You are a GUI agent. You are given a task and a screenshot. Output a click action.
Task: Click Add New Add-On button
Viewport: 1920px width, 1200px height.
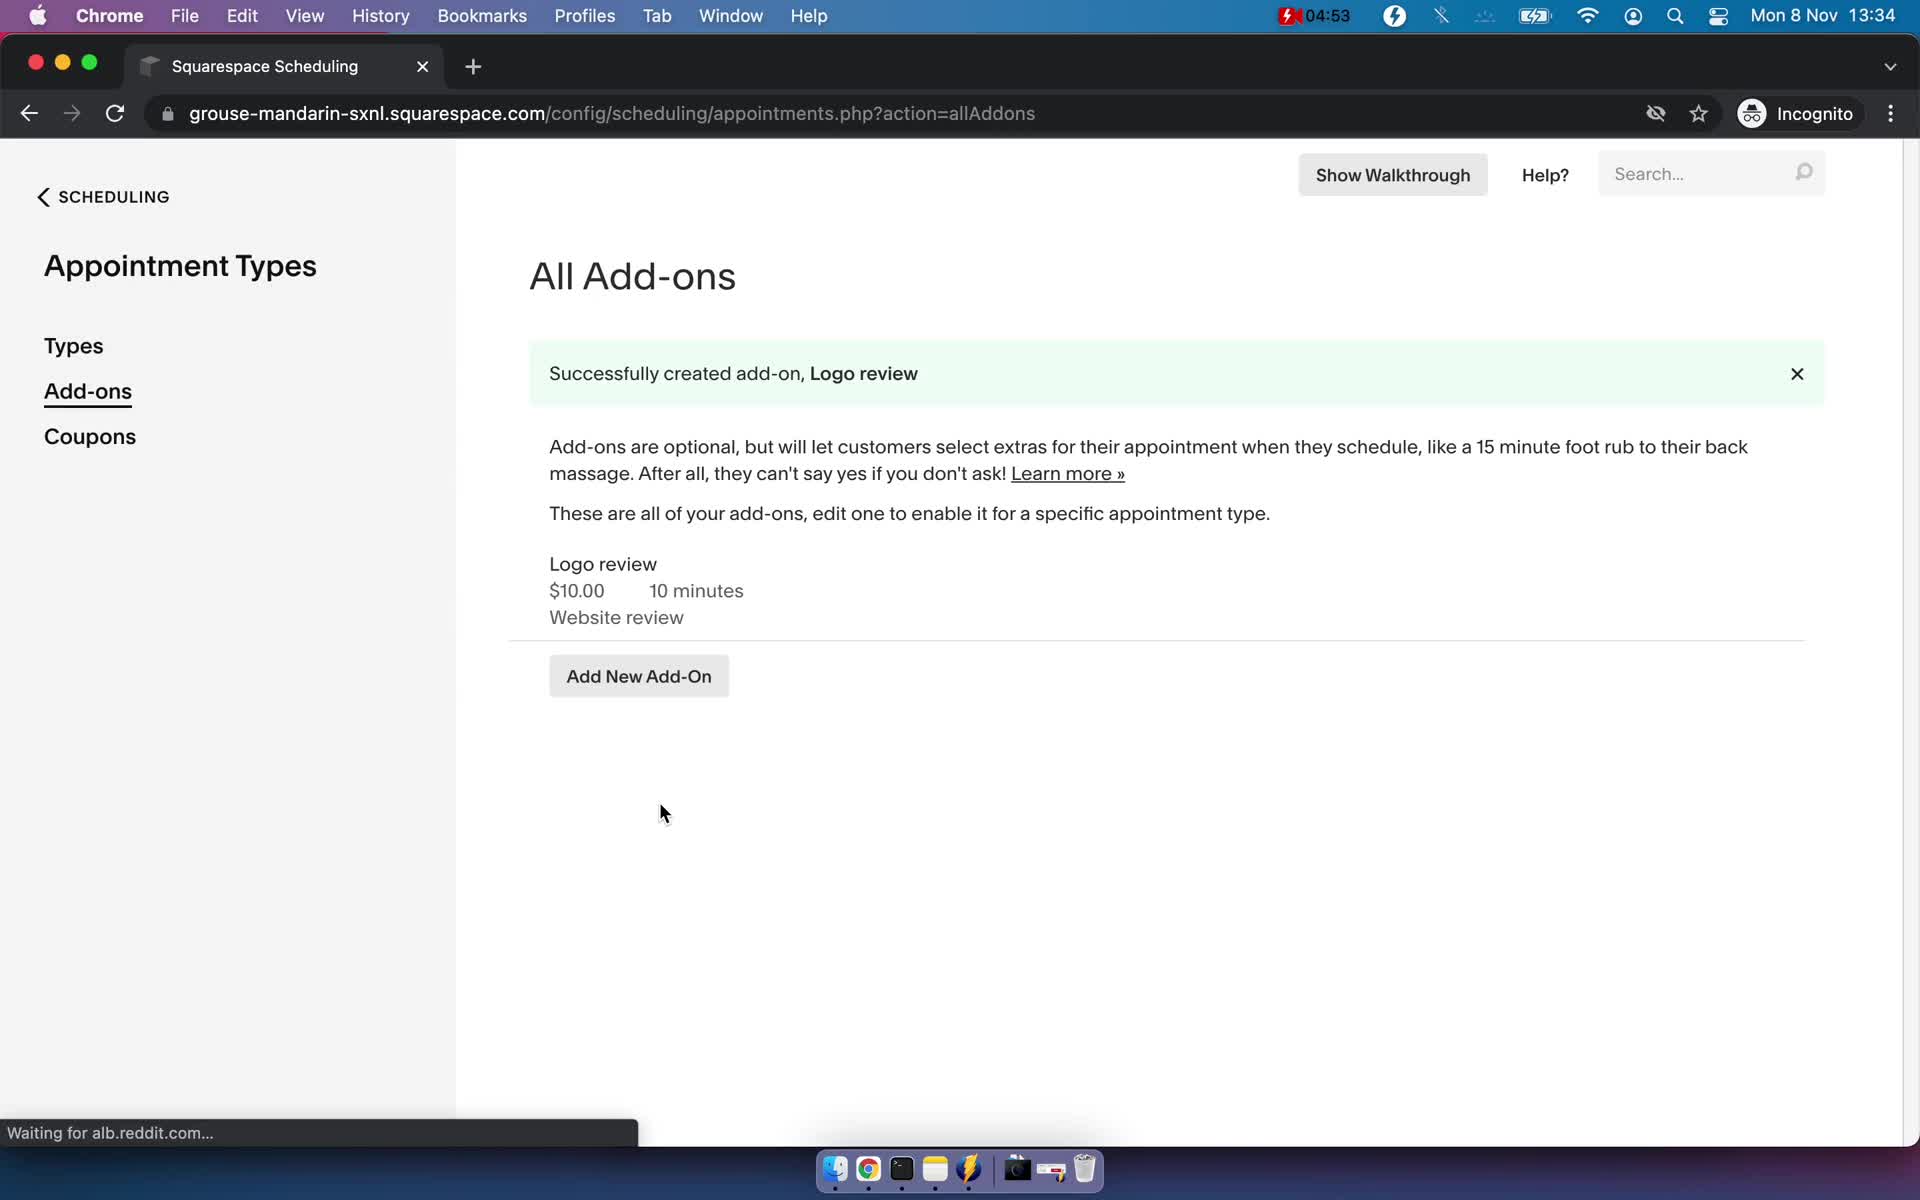pyautogui.click(x=639, y=677)
